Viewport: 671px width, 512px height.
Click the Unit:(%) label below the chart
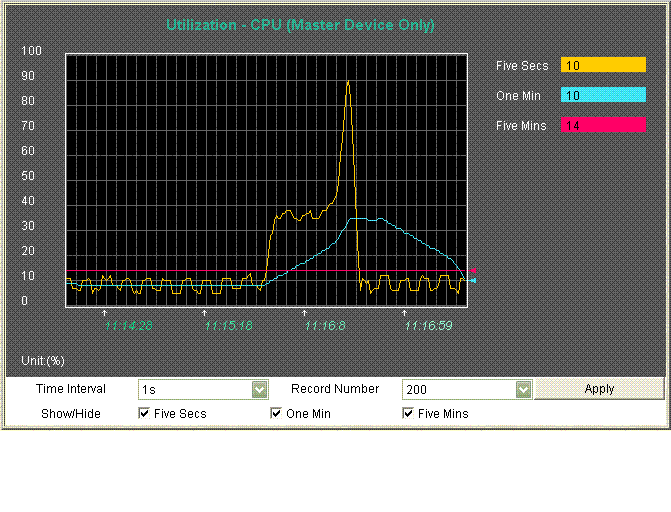[x=43, y=360]
